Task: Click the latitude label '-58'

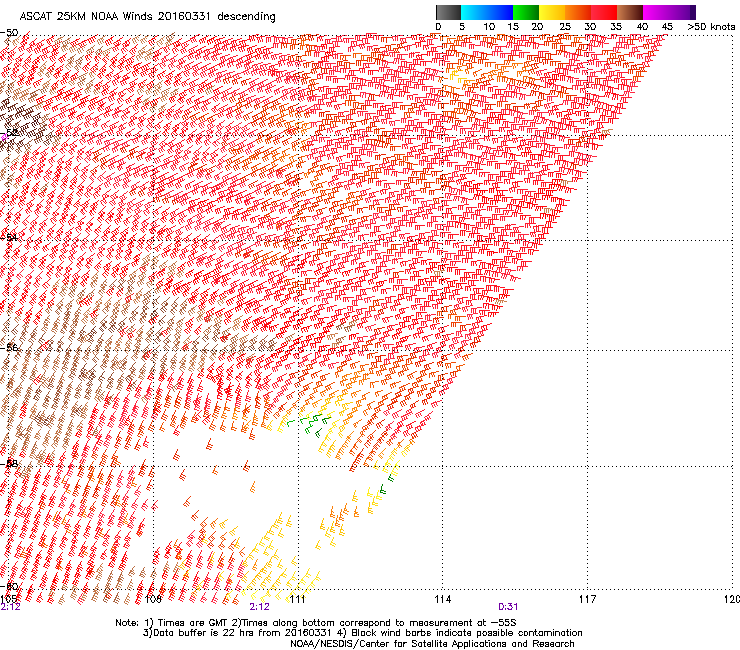Action: coord(9,463)
